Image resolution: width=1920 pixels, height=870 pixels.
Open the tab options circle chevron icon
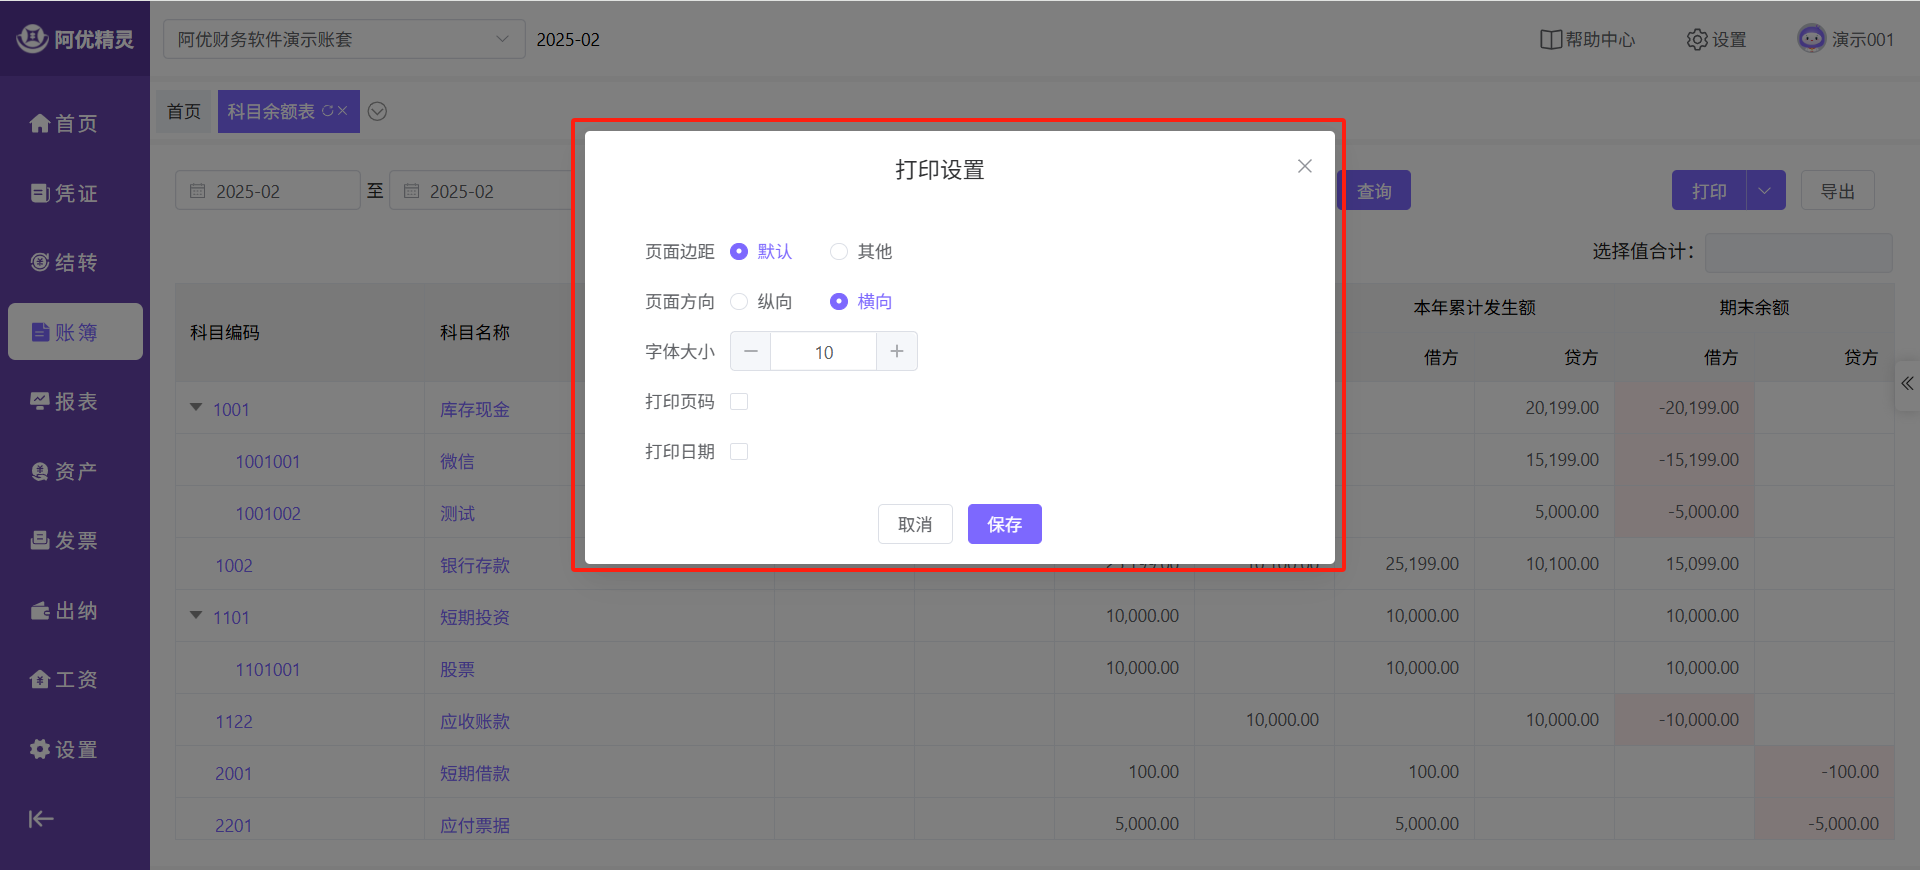(377, 112)
